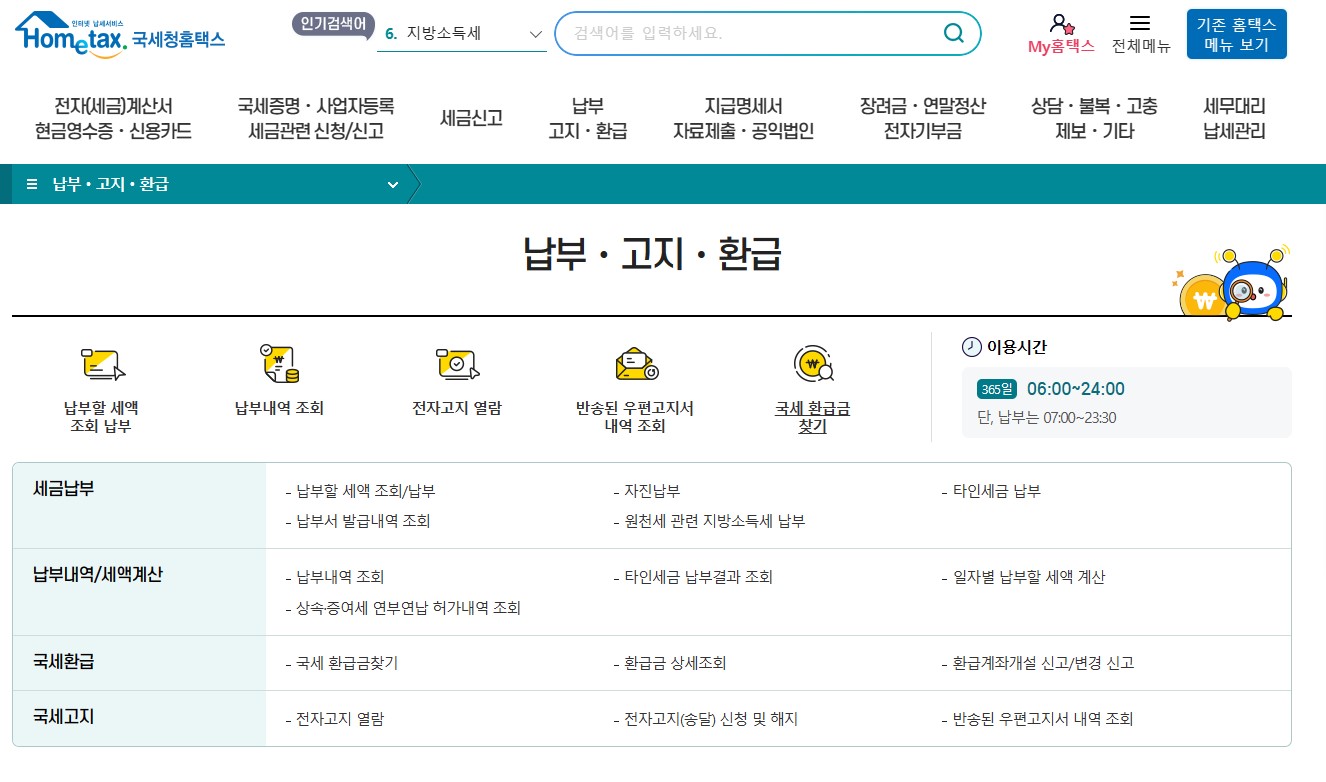The image size is (1326, 782).
Task: Click the search magnifier icon
Action: (x=952, y=33)
